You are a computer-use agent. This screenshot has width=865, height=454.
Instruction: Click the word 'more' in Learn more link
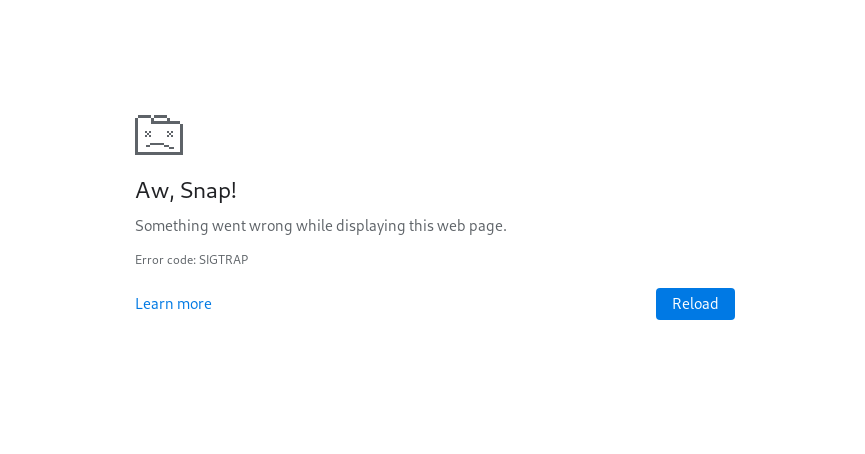pyautogui.click(x=194, y=304)
